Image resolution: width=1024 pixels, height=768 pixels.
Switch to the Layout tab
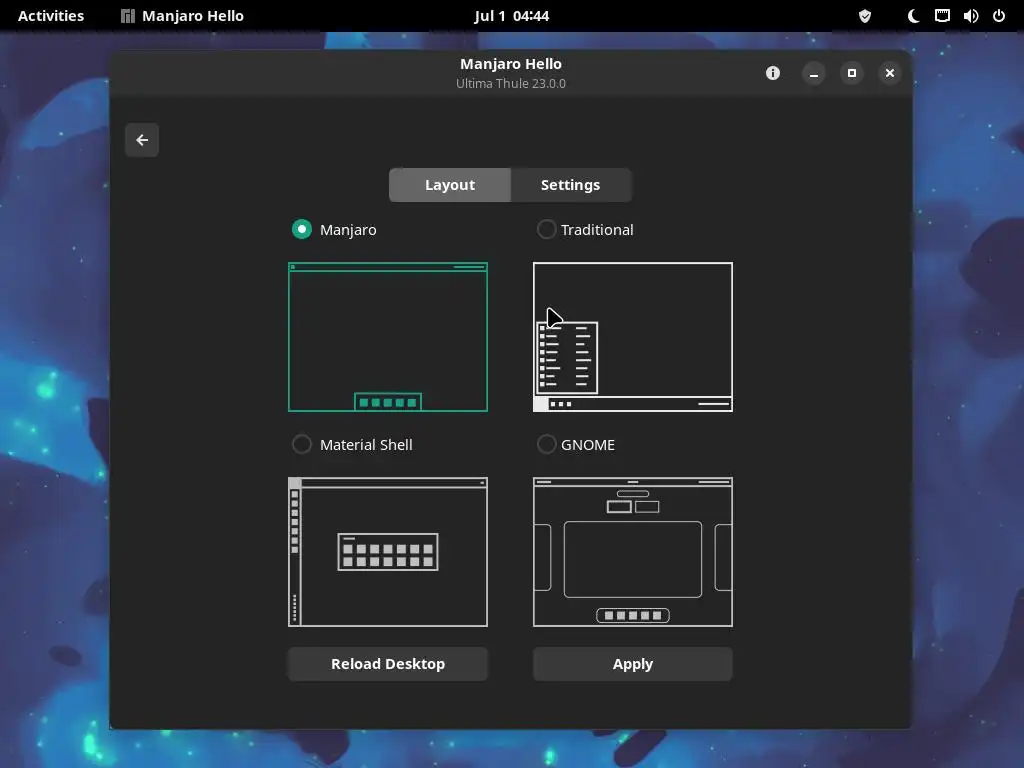coord(450,185)
